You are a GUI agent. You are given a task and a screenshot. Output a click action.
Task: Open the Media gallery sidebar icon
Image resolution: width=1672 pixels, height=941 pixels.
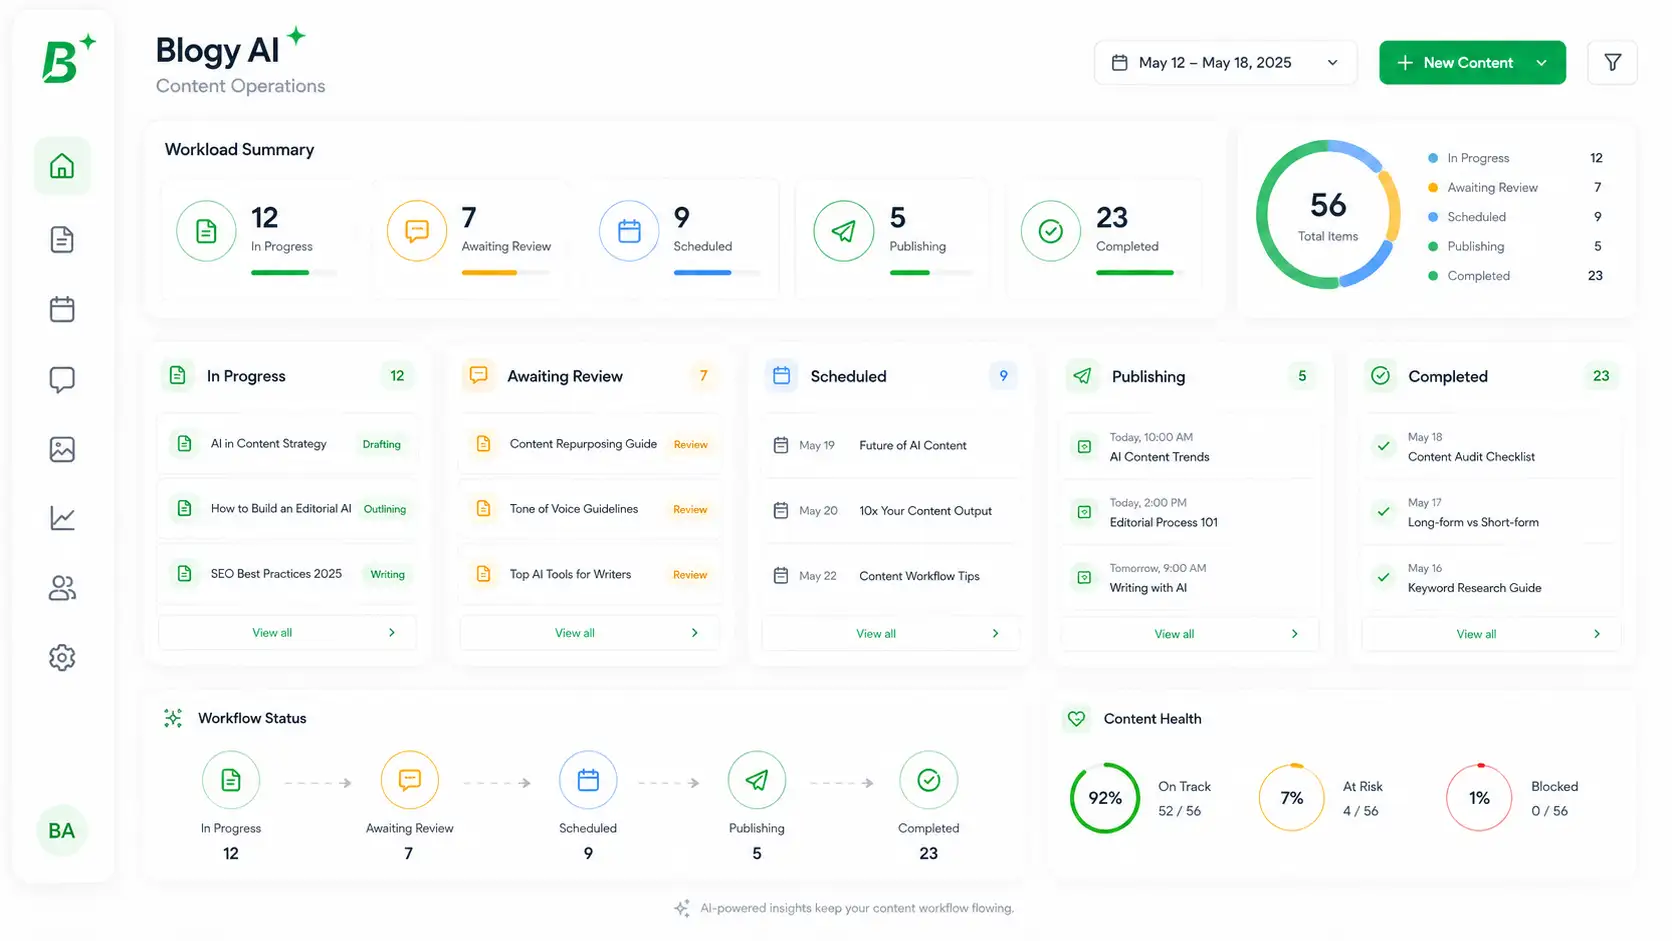[x=62, y=449]
